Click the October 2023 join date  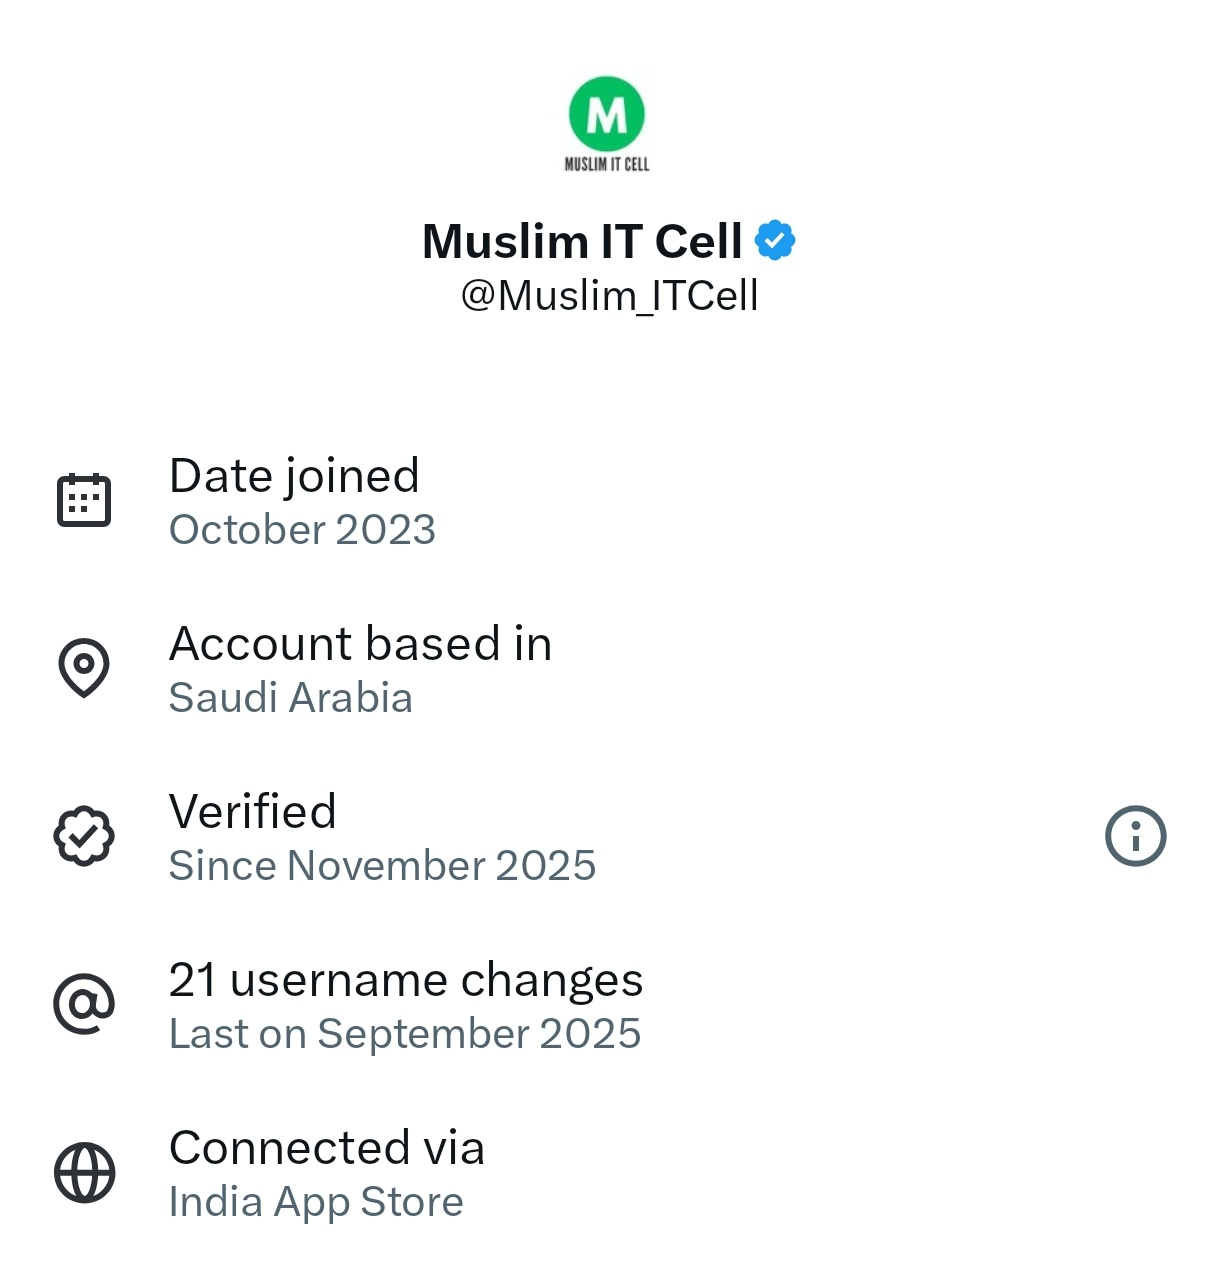pos(302,530)
